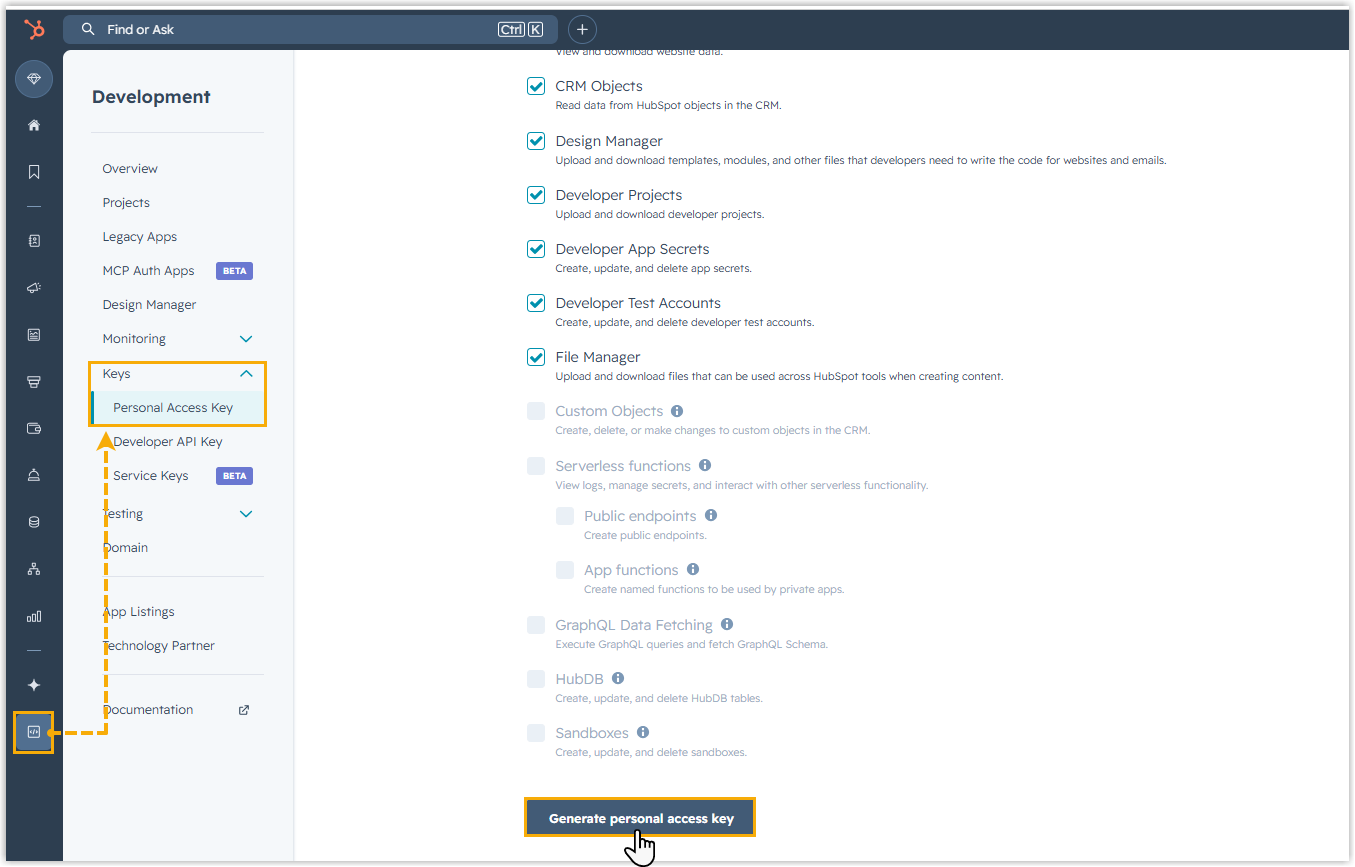Open Projects in Development menu
Image resolution: width=1355 pixels, height=867 pixels.
click(126, 203)
